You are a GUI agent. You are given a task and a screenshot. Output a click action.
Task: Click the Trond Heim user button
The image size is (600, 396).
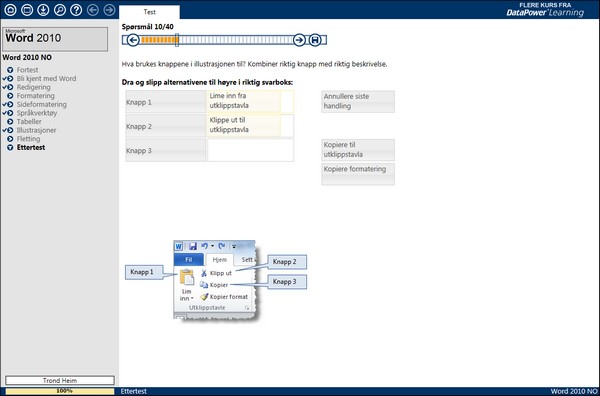[60, 380]
